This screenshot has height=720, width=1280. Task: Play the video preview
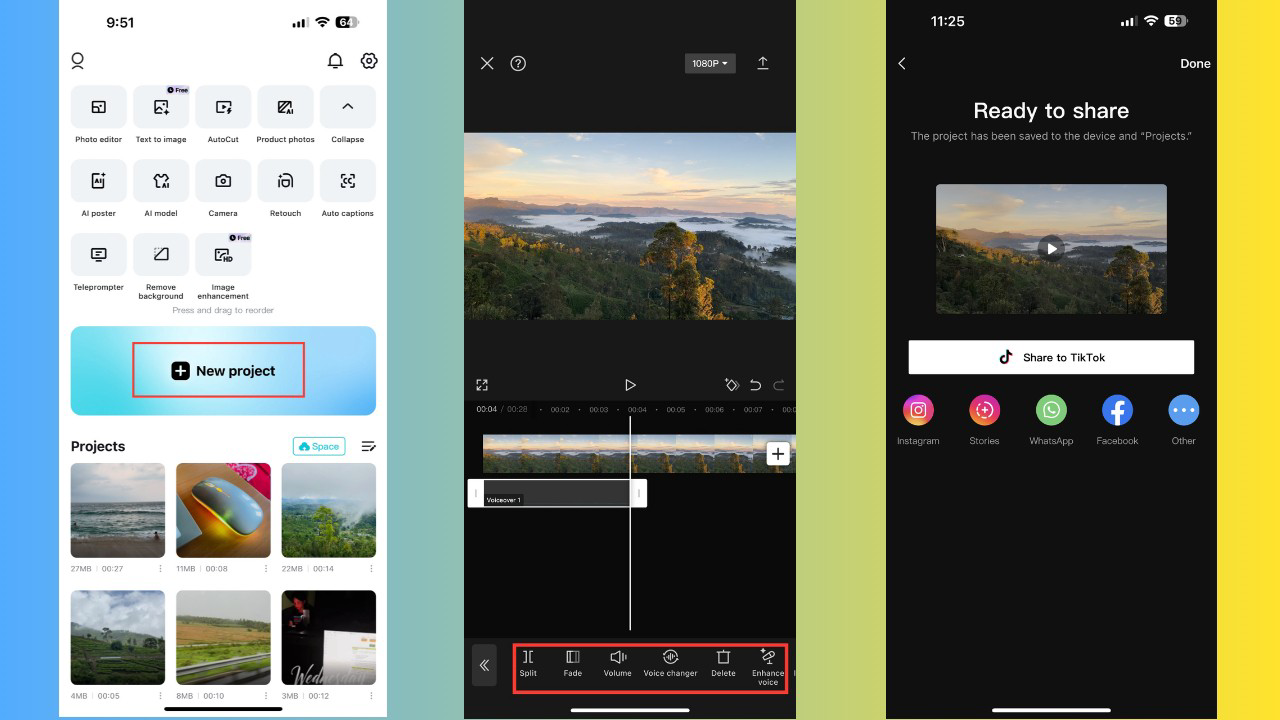1051,248
